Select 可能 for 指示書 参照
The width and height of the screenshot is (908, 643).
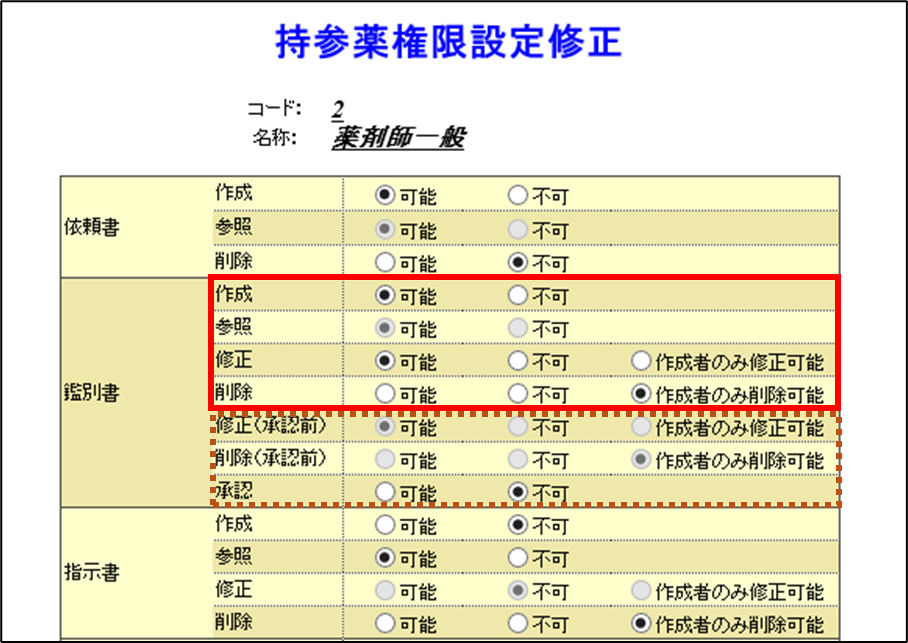coord(385,557)
